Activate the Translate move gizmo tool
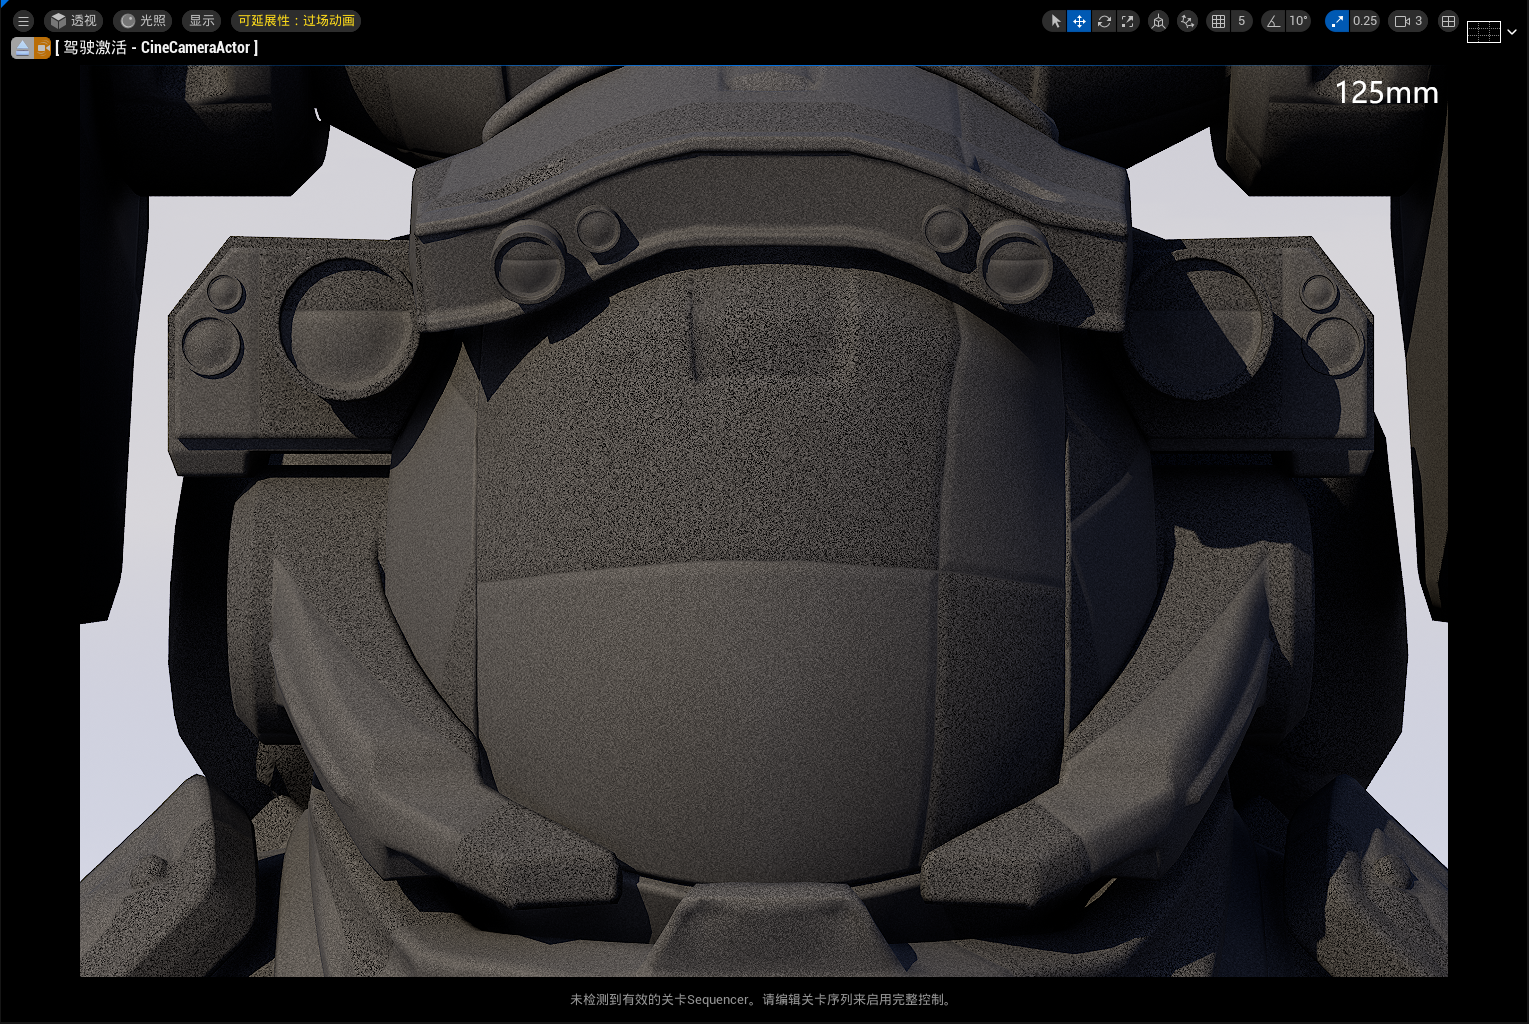The height and width of the screenshot is (1024, 1529). [1079, 21]
